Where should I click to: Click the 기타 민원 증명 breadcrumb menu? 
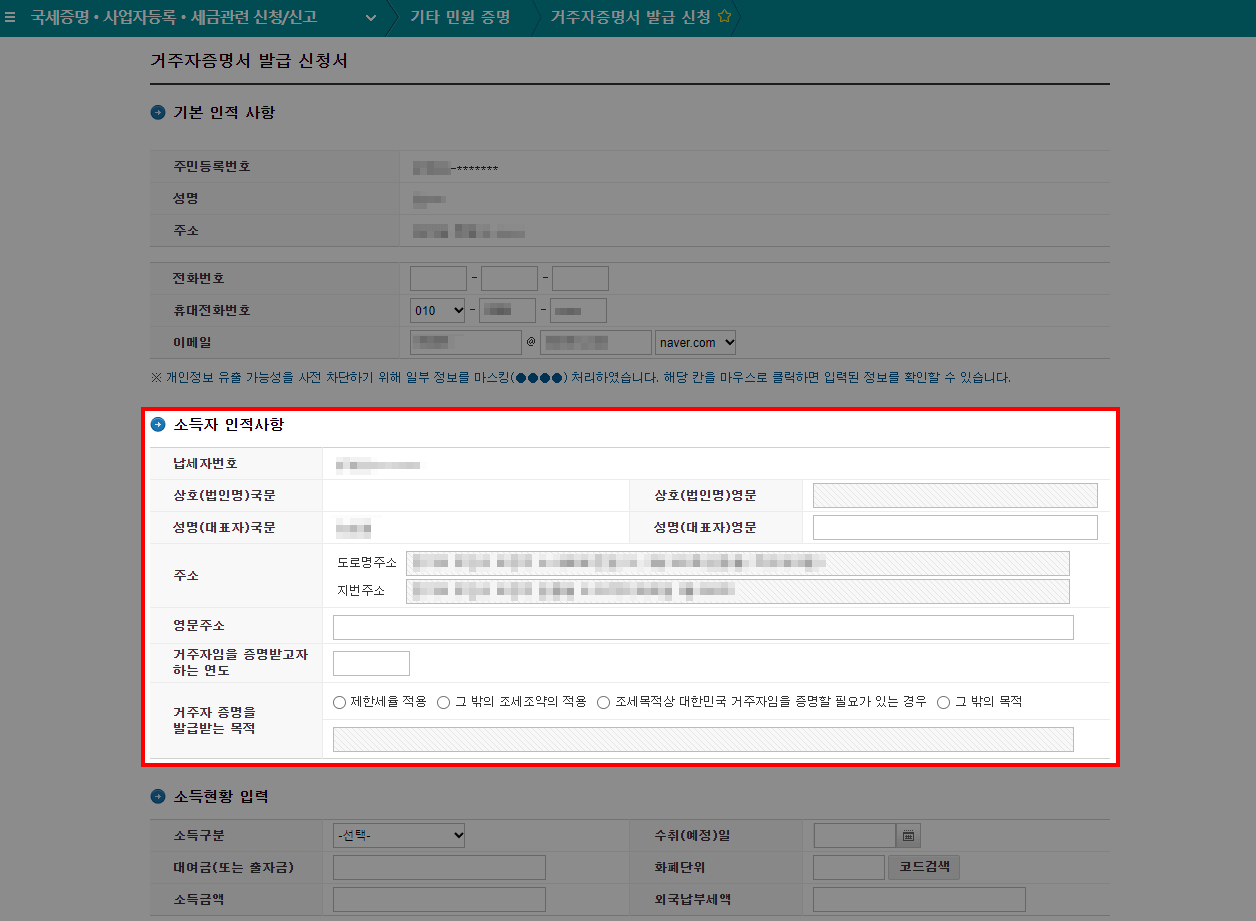460,17
